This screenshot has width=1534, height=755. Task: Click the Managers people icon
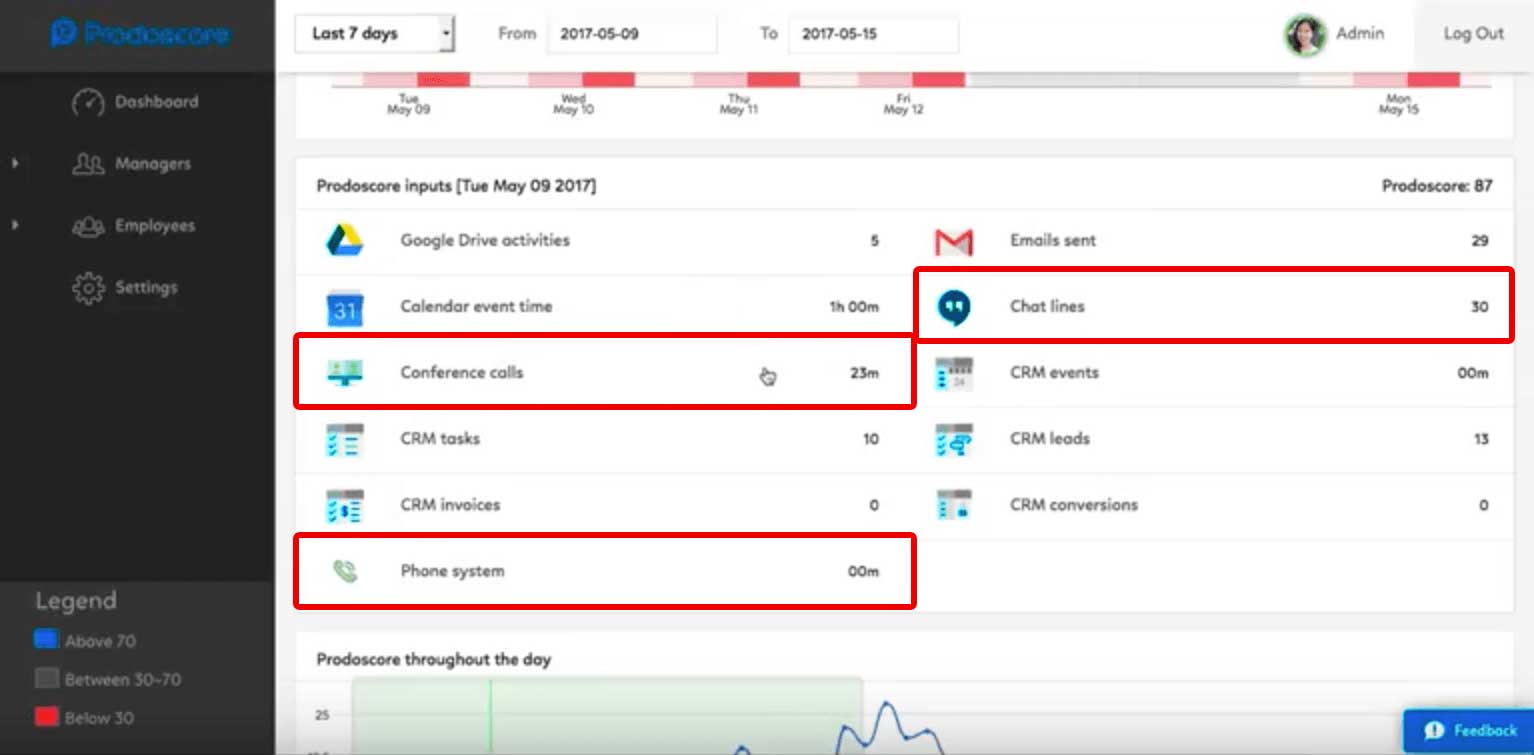pyautogui.click(x=88, y=164)
